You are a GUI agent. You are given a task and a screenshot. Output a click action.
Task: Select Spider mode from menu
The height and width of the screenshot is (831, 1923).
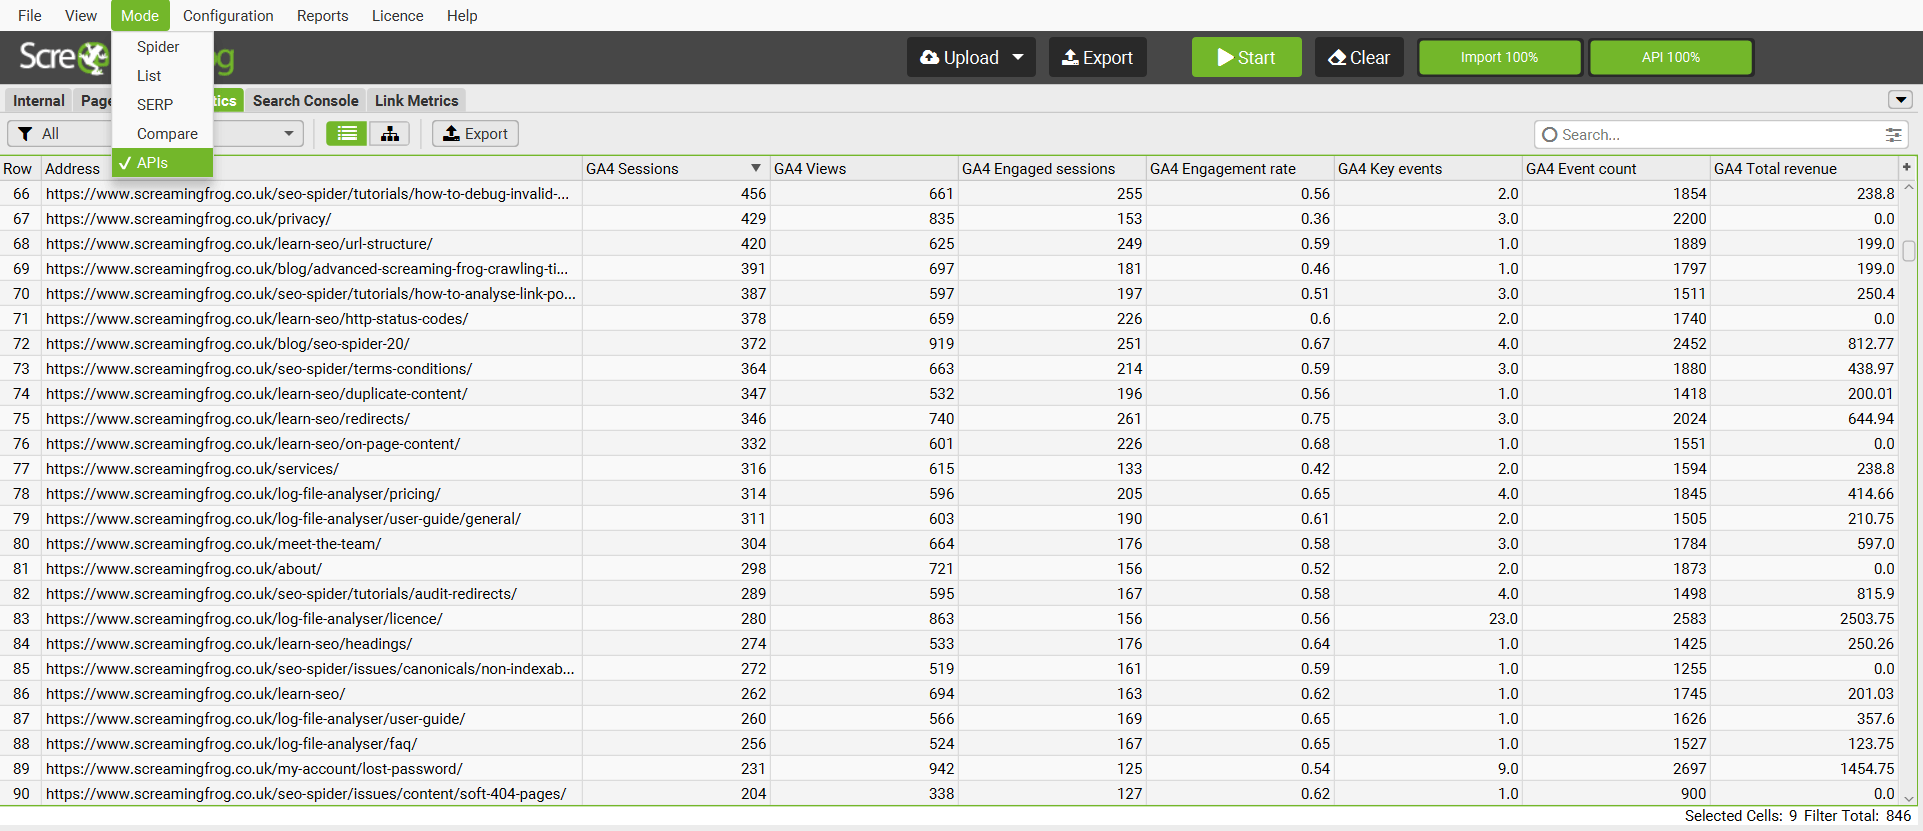[158, 47]
